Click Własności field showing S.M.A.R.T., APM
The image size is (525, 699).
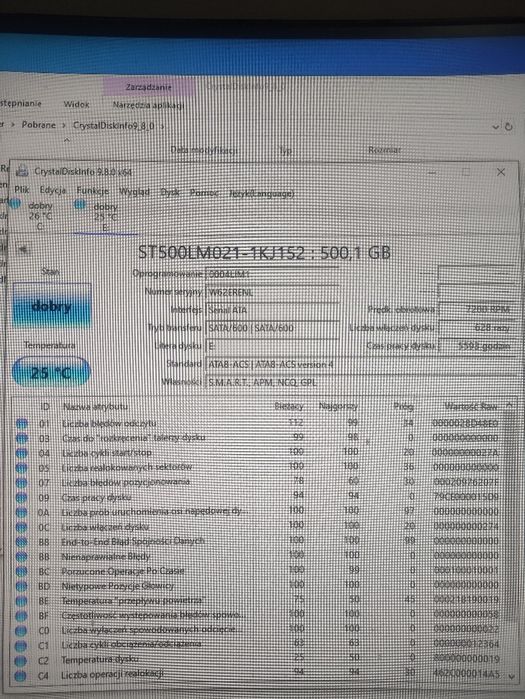361,382
